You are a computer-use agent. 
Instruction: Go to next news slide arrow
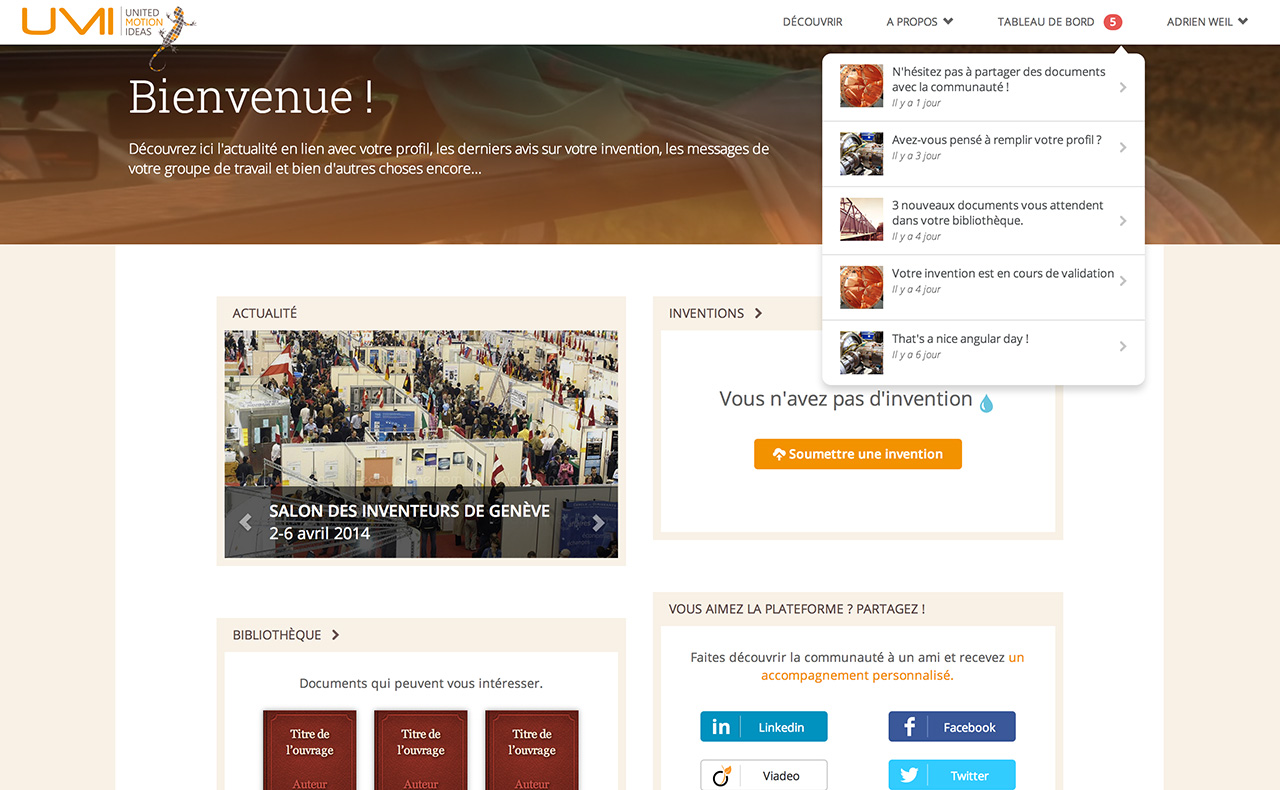[598, 522]
